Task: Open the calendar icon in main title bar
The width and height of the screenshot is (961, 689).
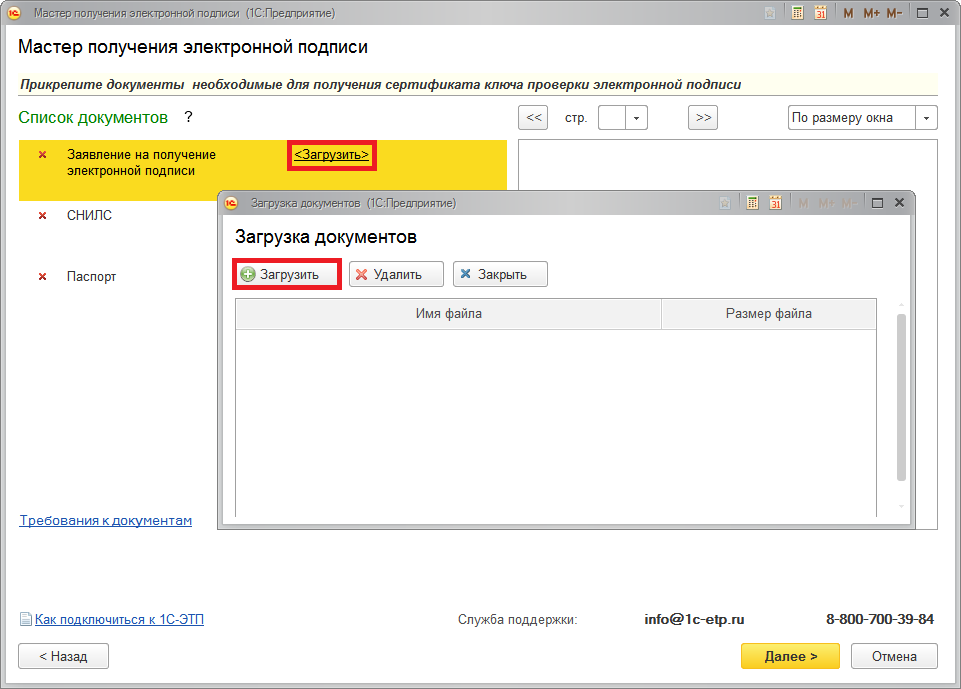Action: click(821, 13)
